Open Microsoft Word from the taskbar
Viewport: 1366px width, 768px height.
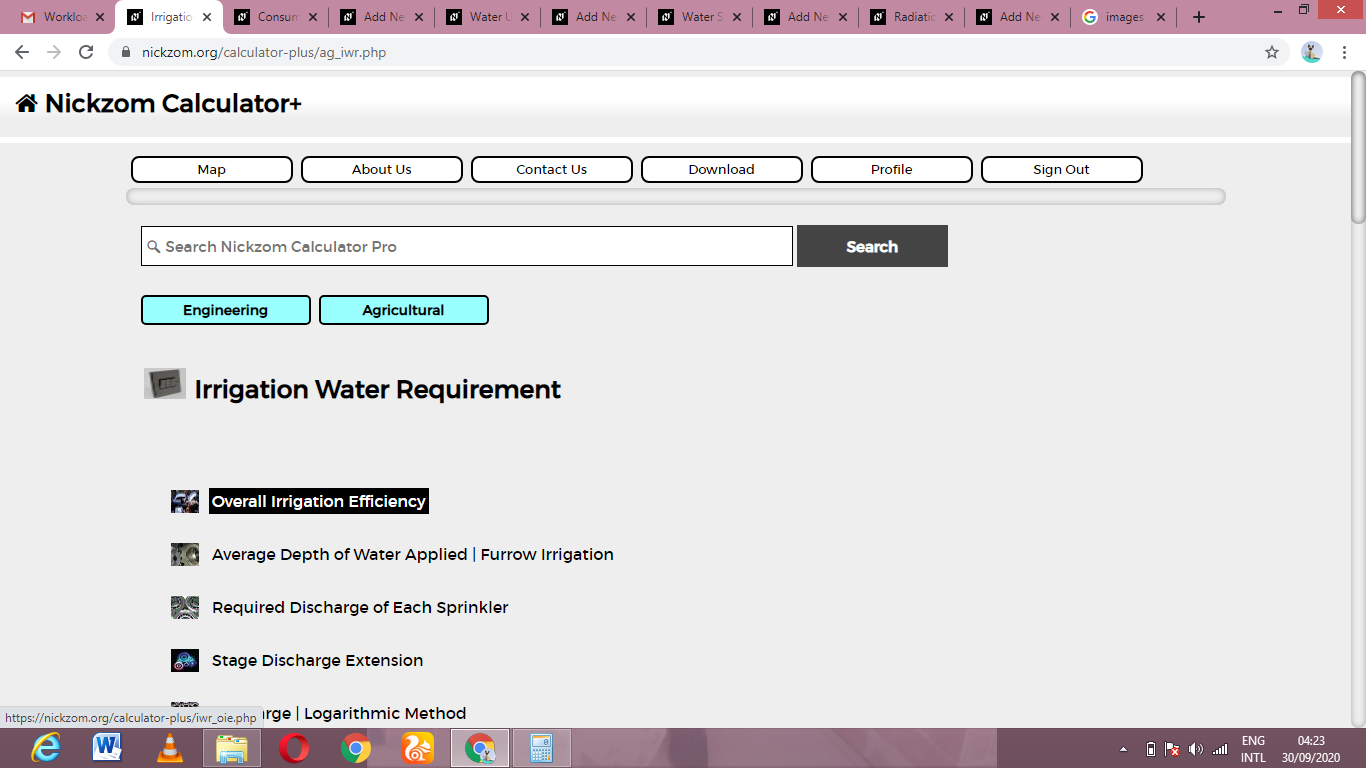[x=107, y=748]
